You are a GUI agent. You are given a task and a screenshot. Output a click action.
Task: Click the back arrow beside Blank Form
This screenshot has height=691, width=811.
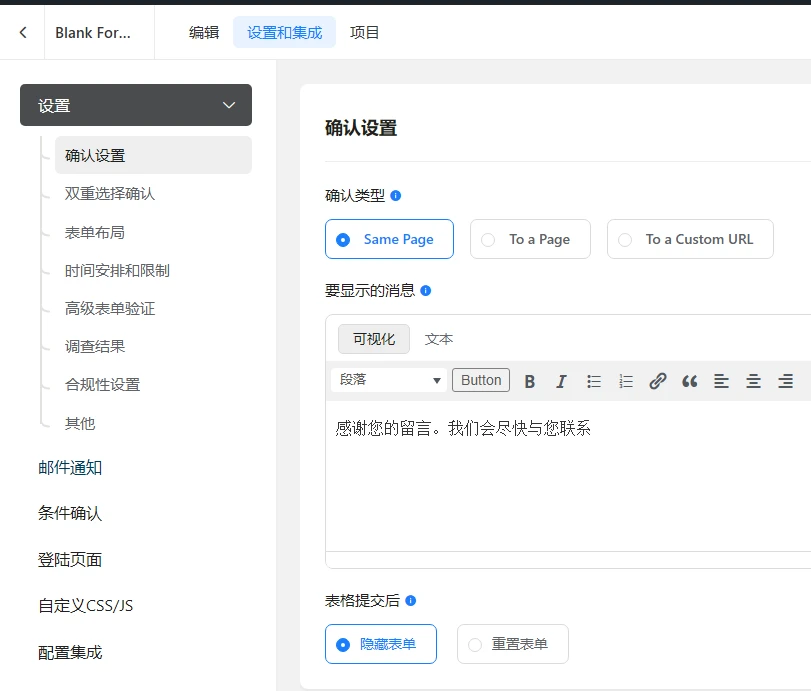click(x=22, y=31)
